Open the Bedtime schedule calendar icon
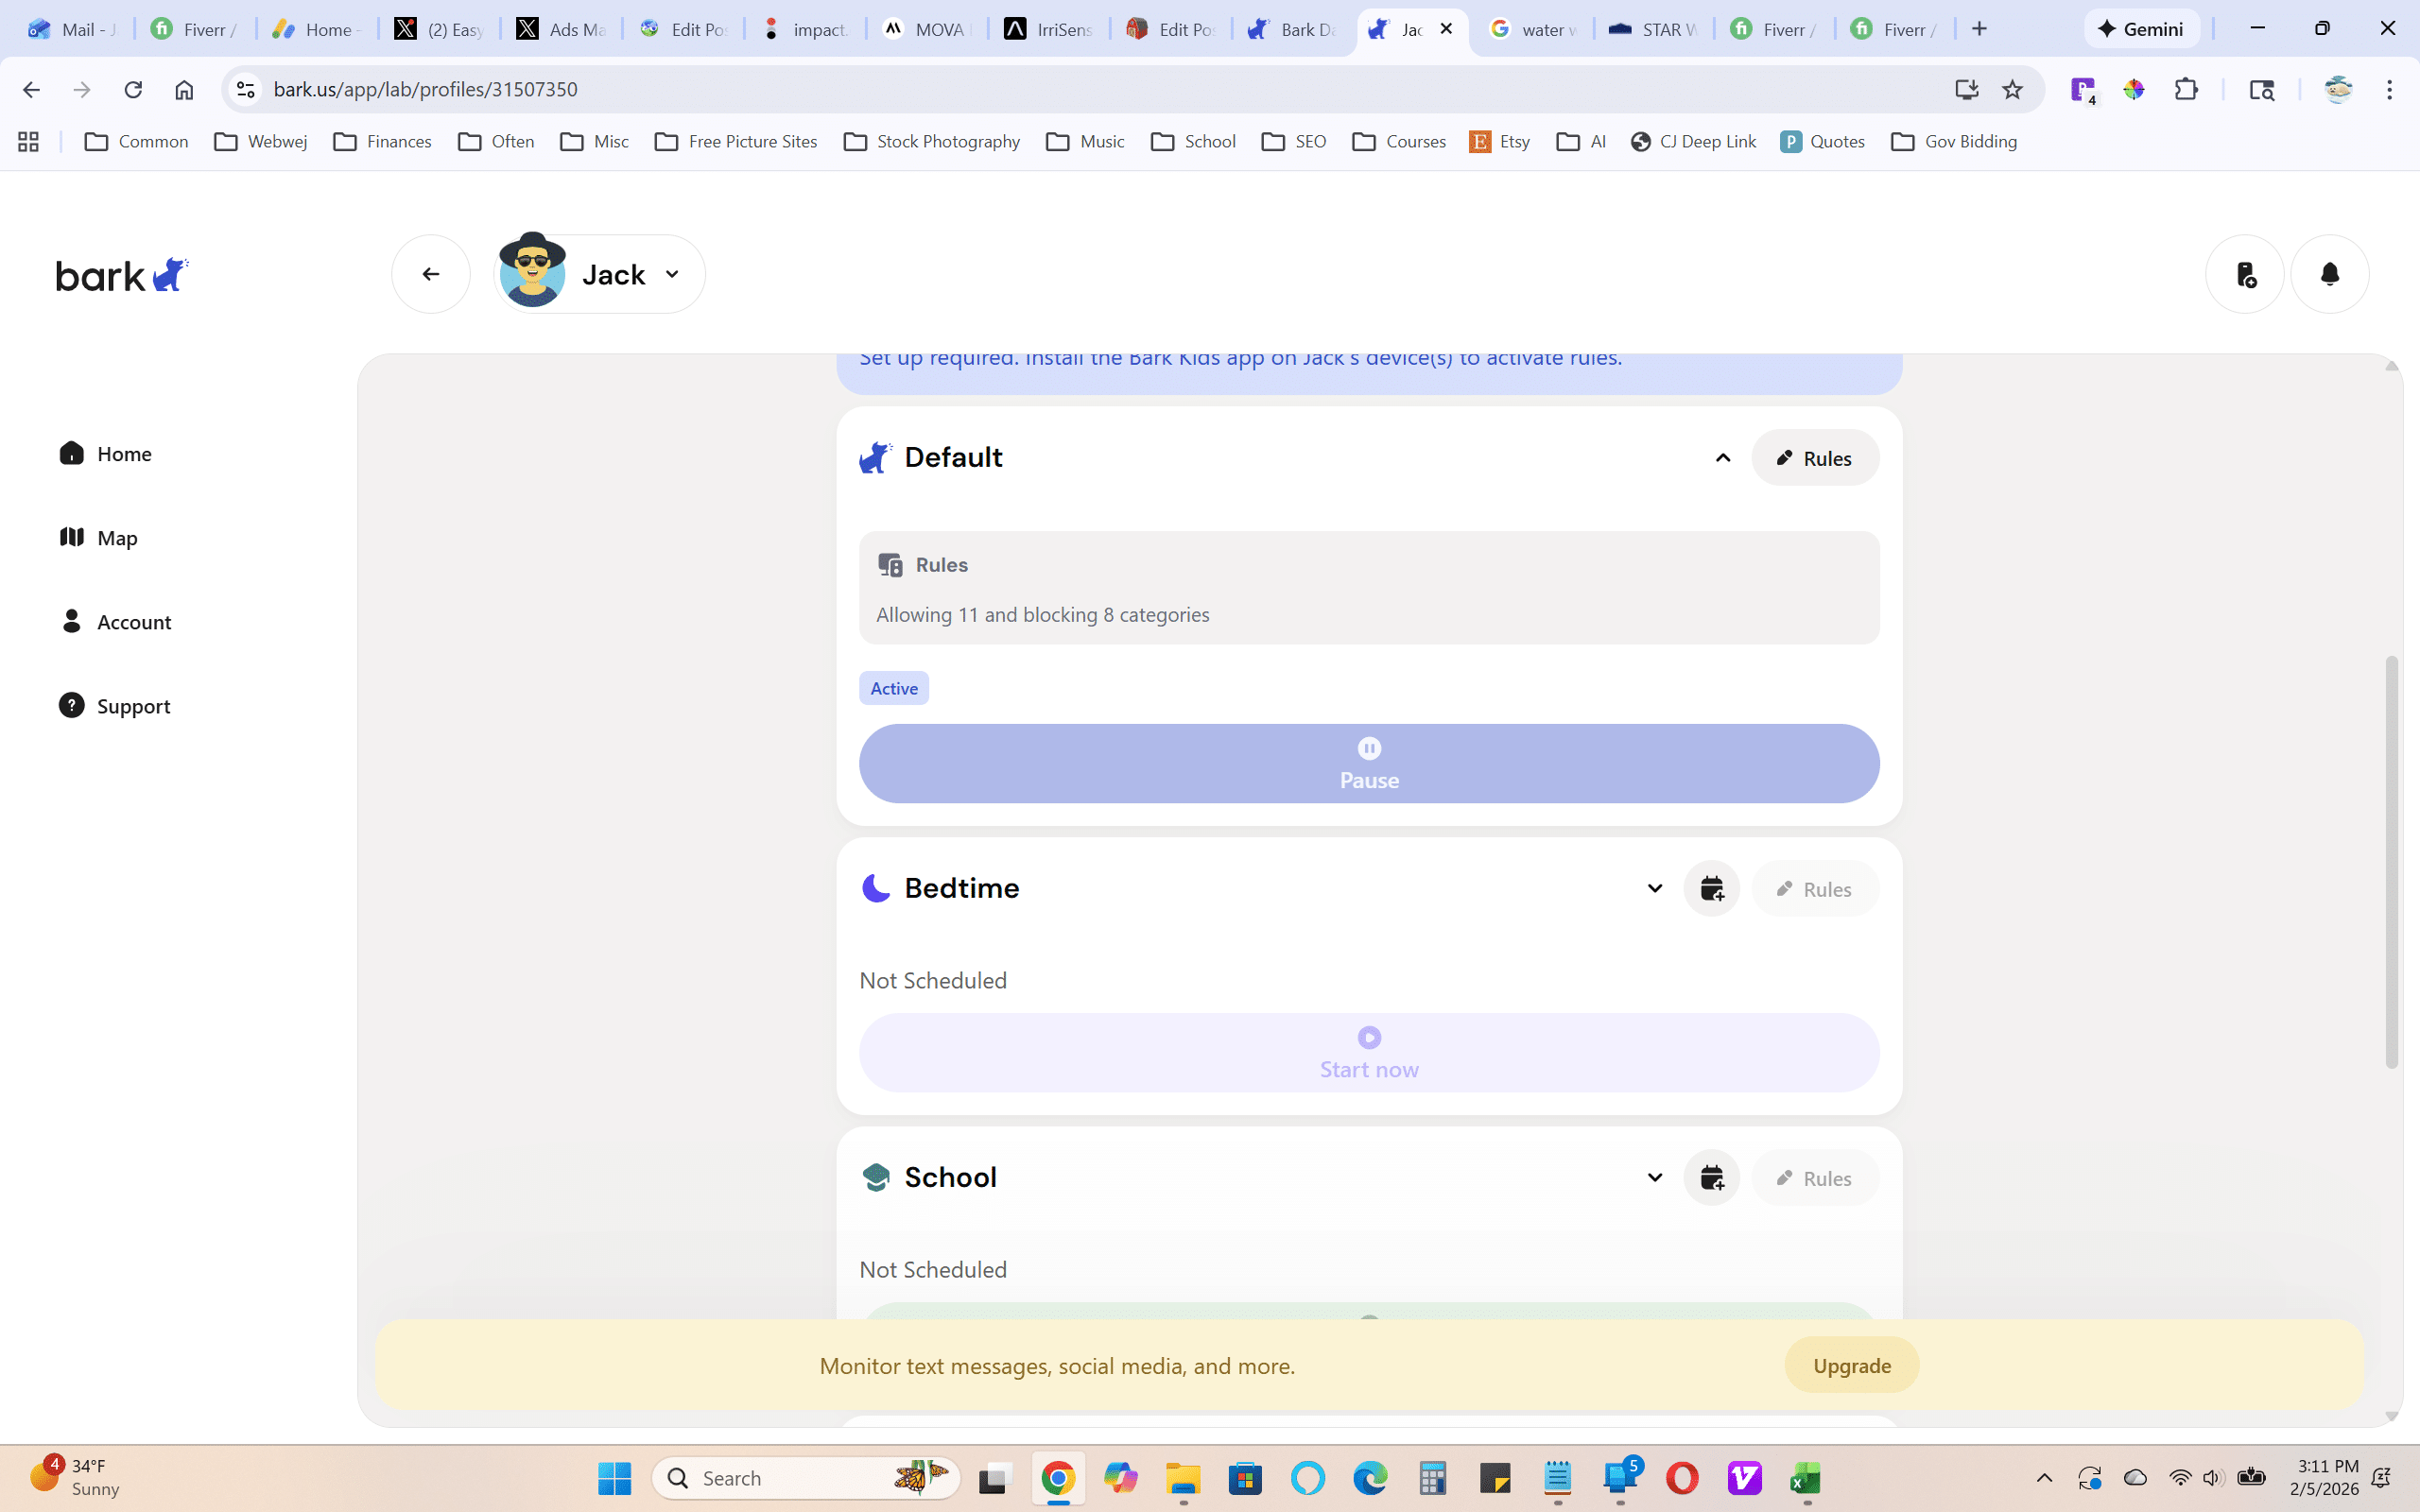This screenshot has height=1512, width=2420. click(1711, 888)
